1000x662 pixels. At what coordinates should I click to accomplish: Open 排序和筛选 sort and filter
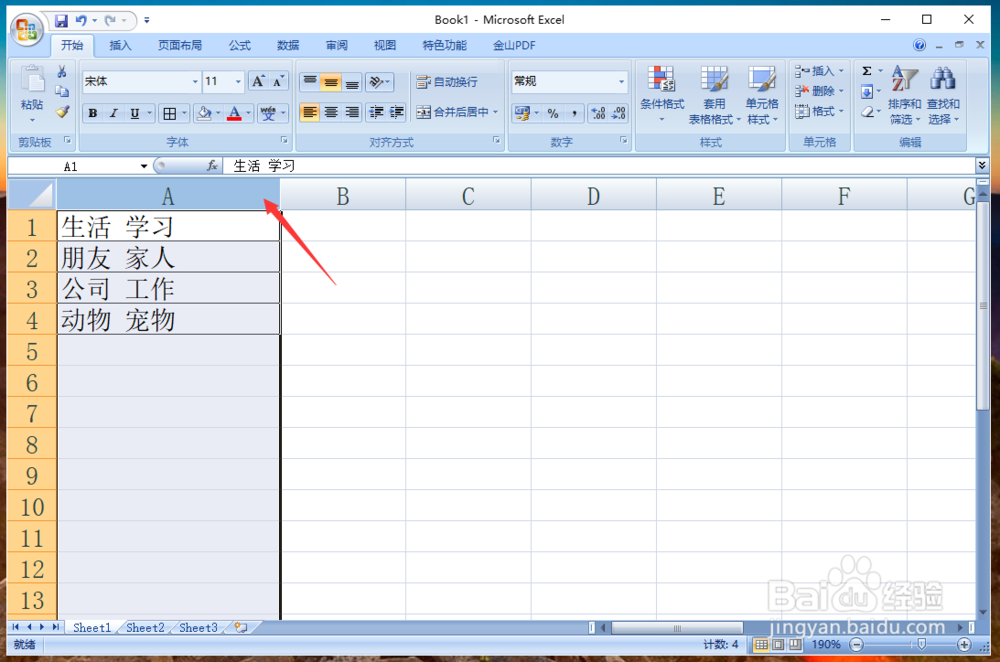coord(904,94)
